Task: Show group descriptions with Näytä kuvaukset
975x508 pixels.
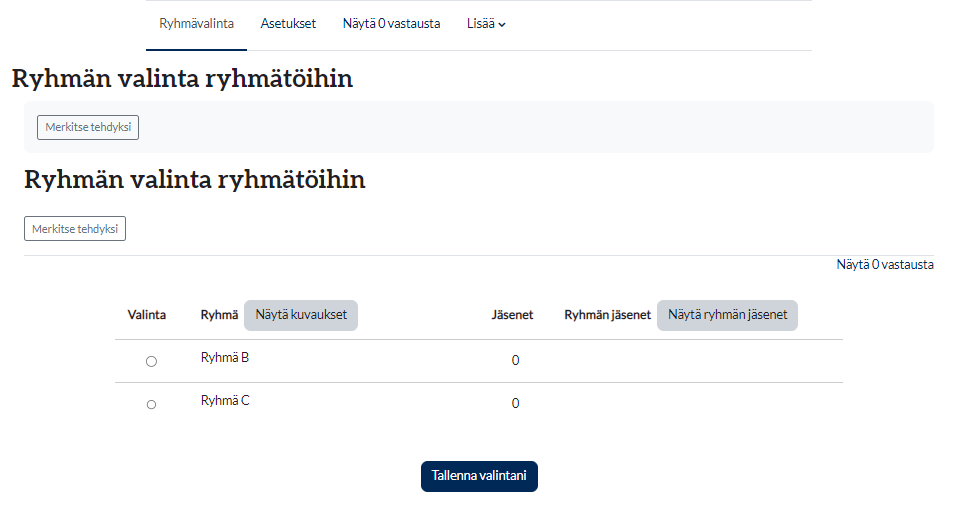Action: point(301,315)
